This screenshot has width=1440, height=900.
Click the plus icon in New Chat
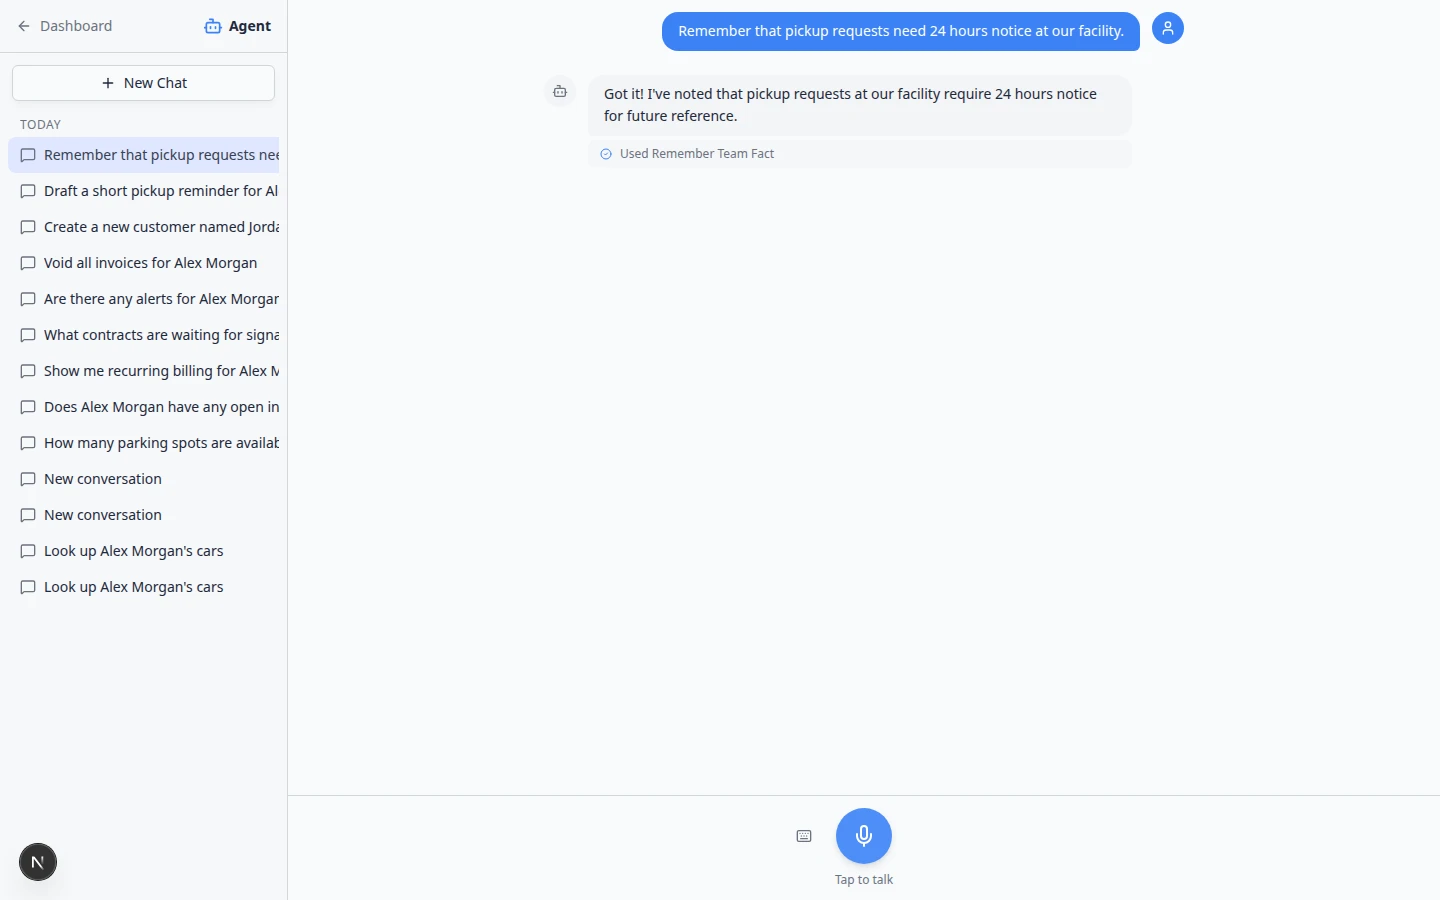click(108, 83)
